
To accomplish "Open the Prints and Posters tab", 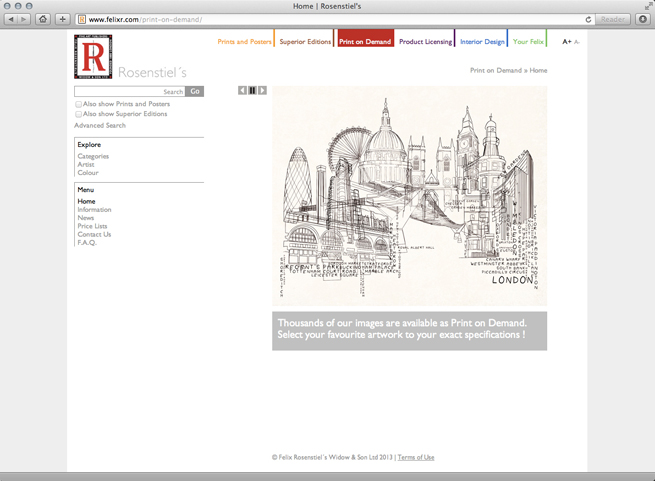I will coord(244,42).
